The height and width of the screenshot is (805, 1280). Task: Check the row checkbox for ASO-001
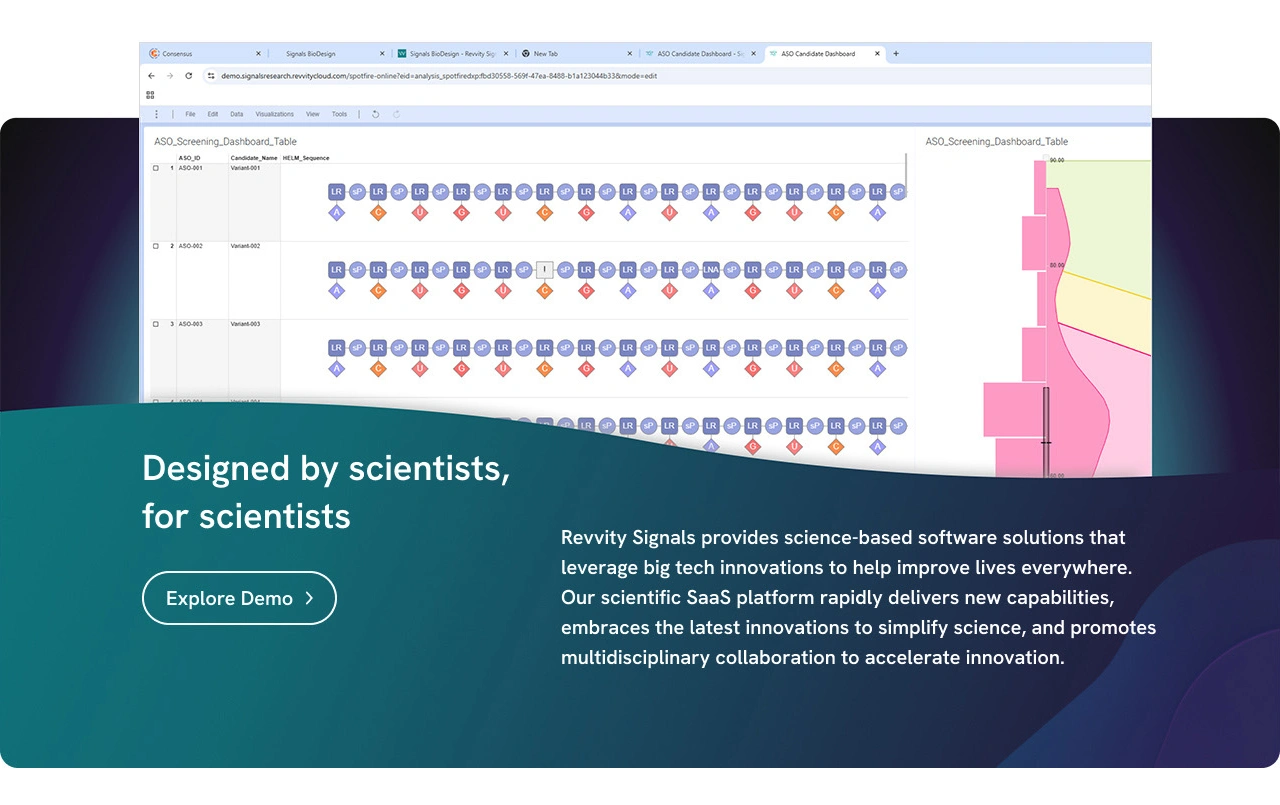(155, 168)
